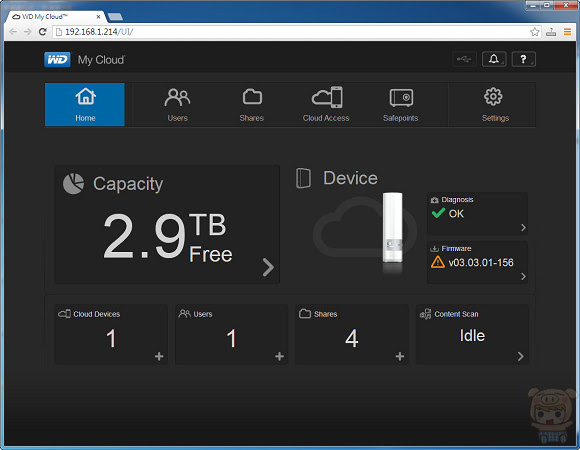580x450 pixels.
Task: Expand the Diagnosis panel arrow
Action: click(523, 227)
